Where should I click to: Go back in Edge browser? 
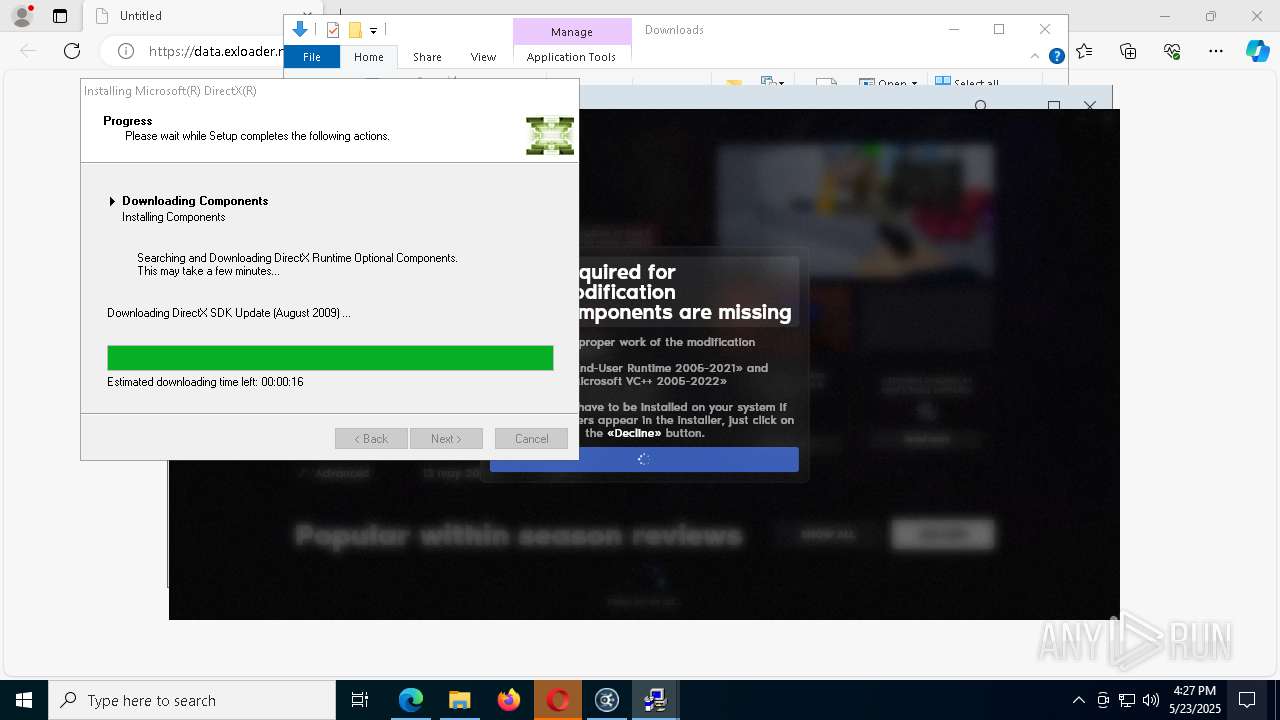click(28, 51)
